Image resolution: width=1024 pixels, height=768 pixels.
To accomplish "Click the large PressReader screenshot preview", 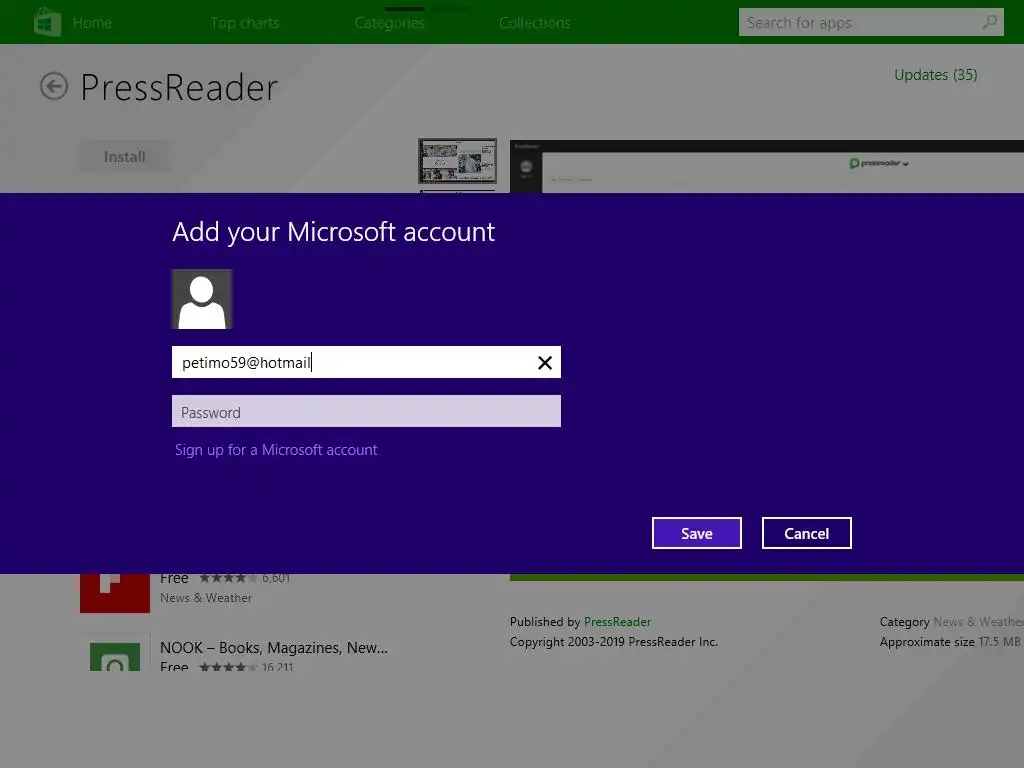I will (767, 166).
